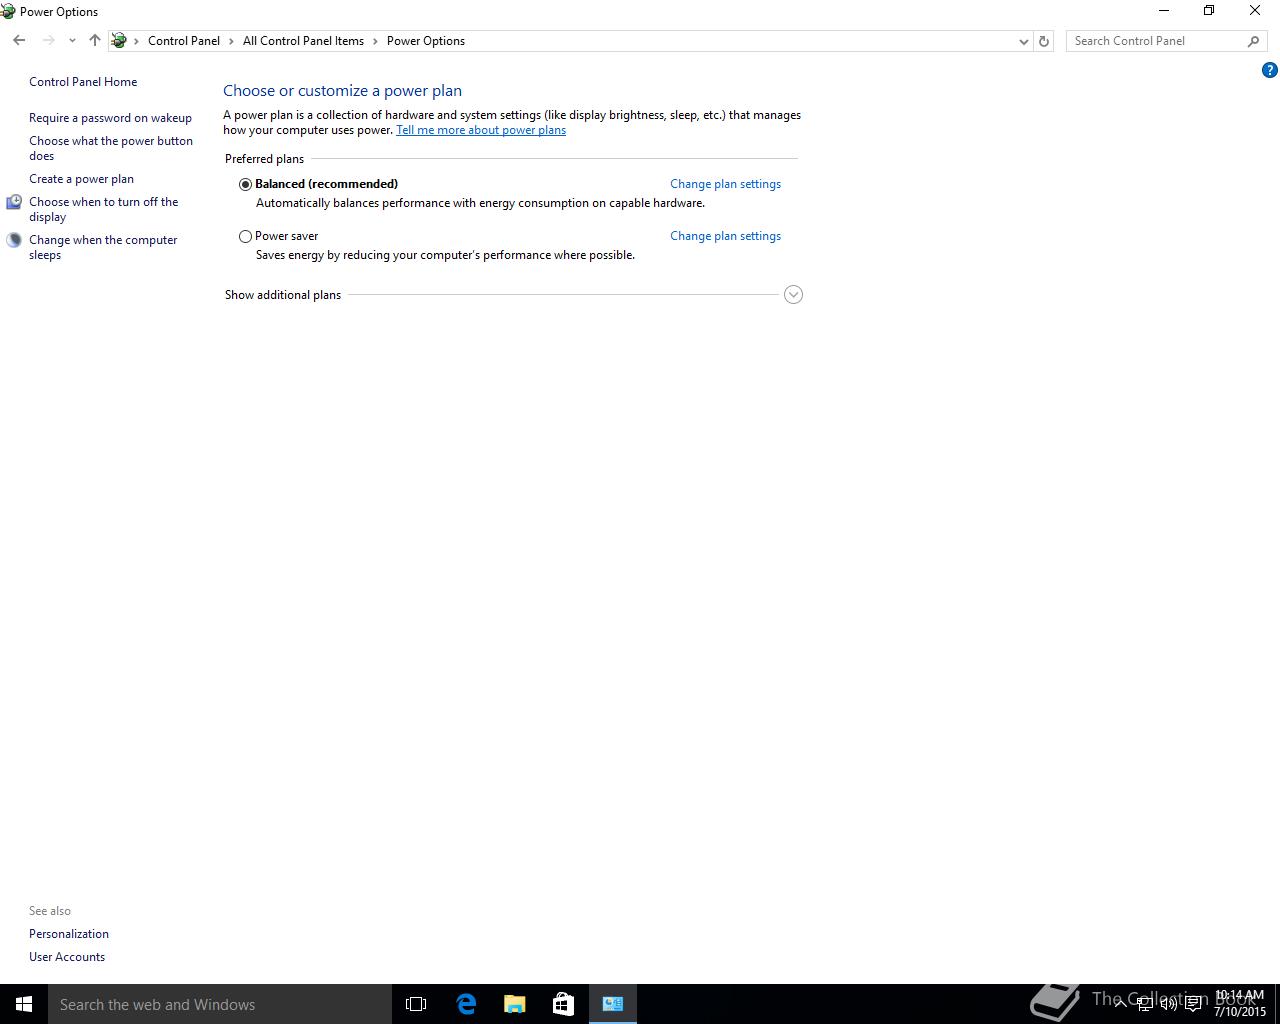Minimize the Power Options window
This screenshot has width=1280, height=1024.
(1163, 11)
